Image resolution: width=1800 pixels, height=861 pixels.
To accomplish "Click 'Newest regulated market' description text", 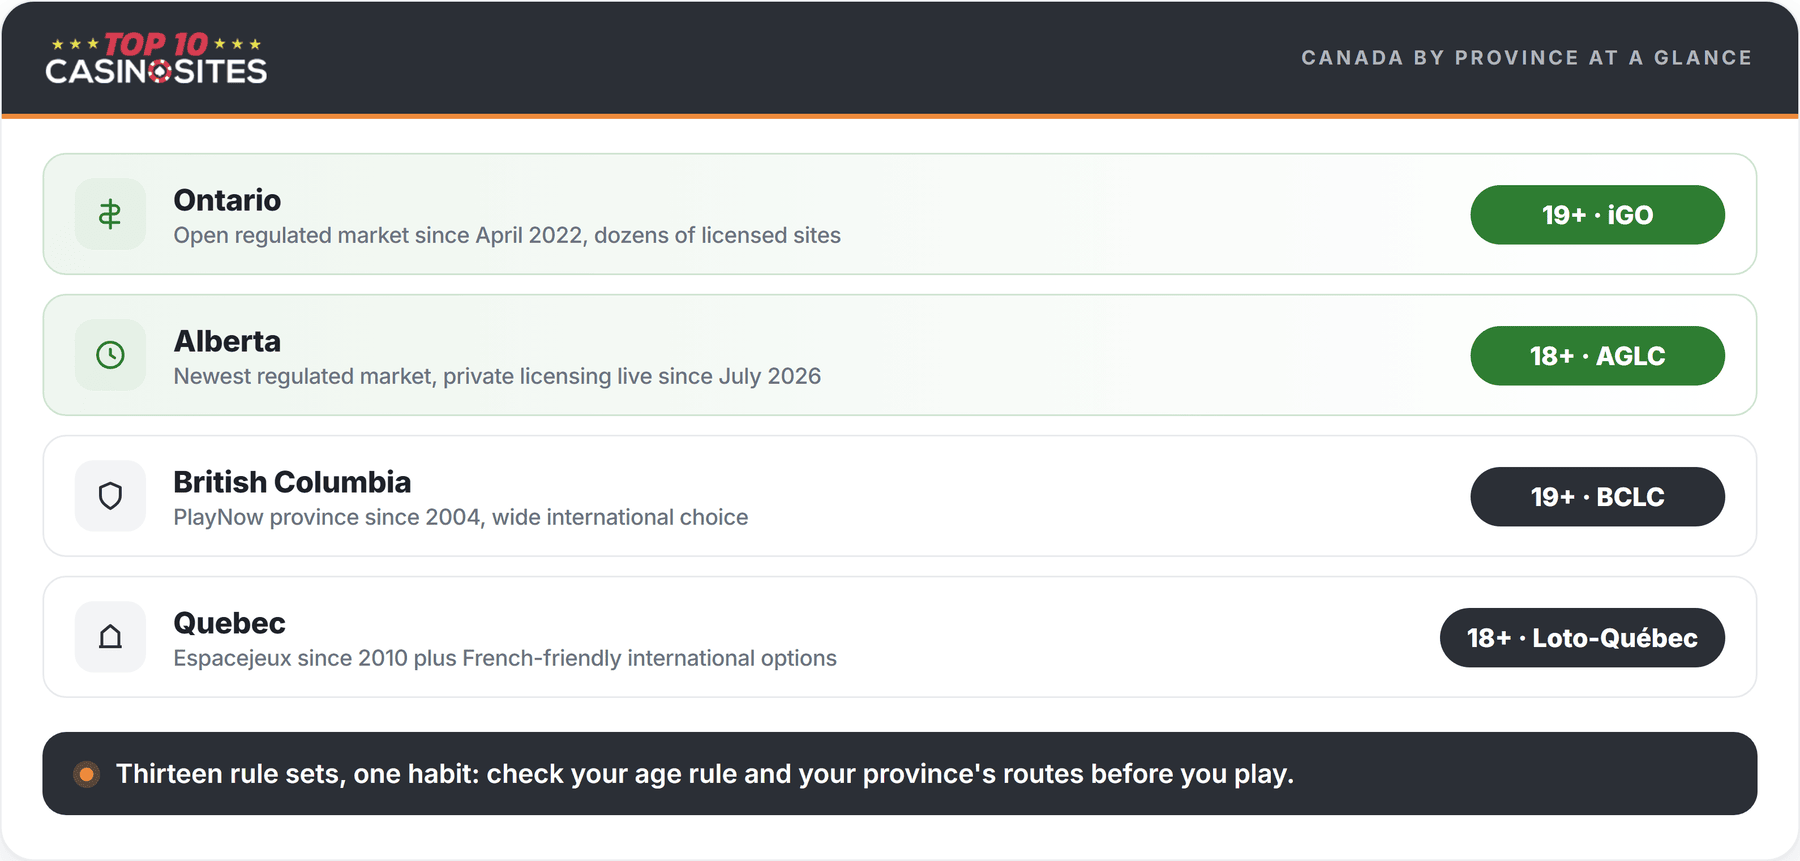I will point(497,376).
